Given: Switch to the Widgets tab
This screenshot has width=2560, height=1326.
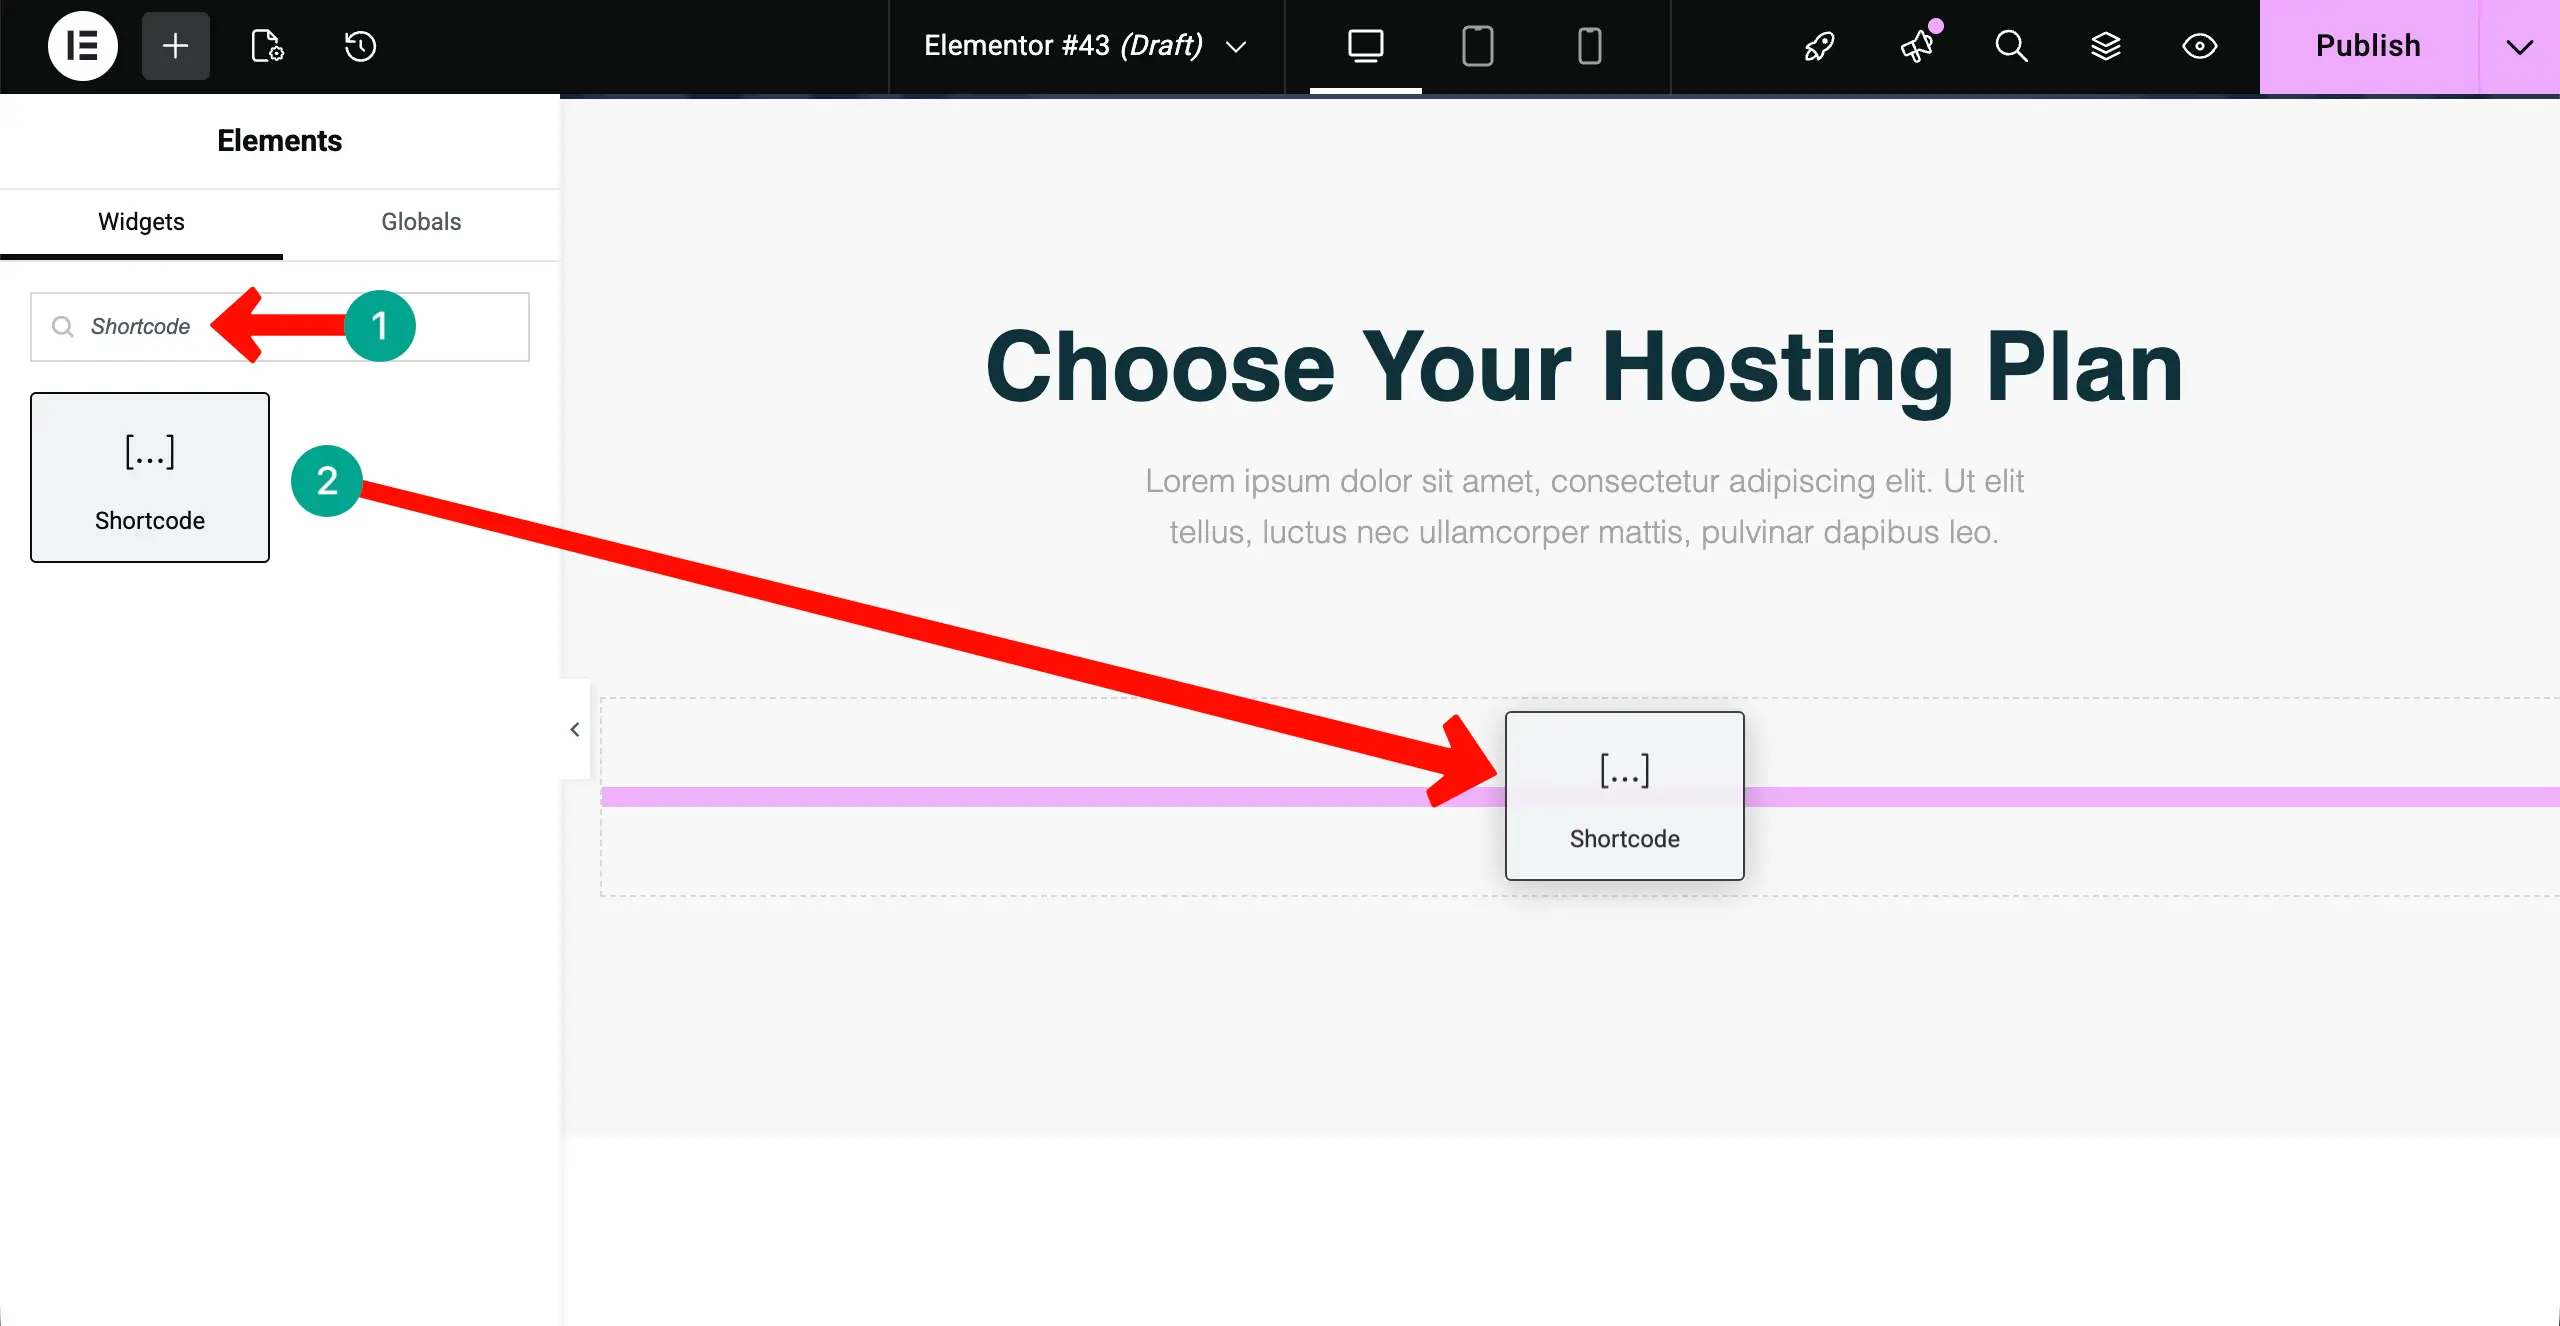Looking at the screenshot, I should [140, 222].
